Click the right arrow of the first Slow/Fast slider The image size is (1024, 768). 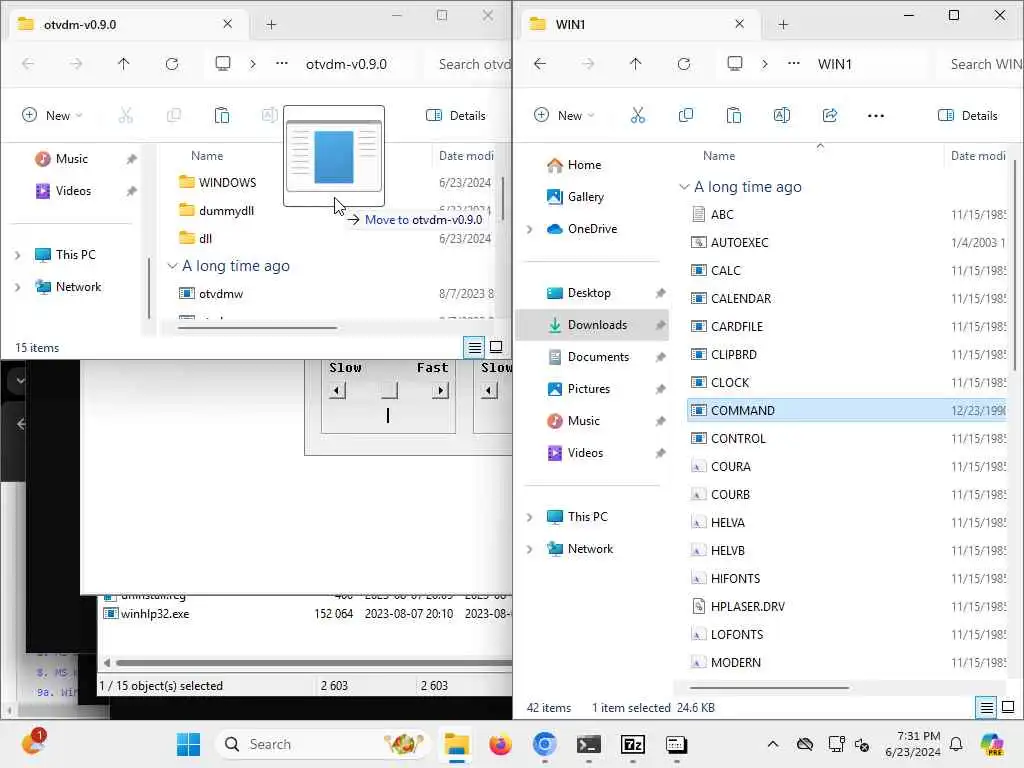(x=440, y=391)
